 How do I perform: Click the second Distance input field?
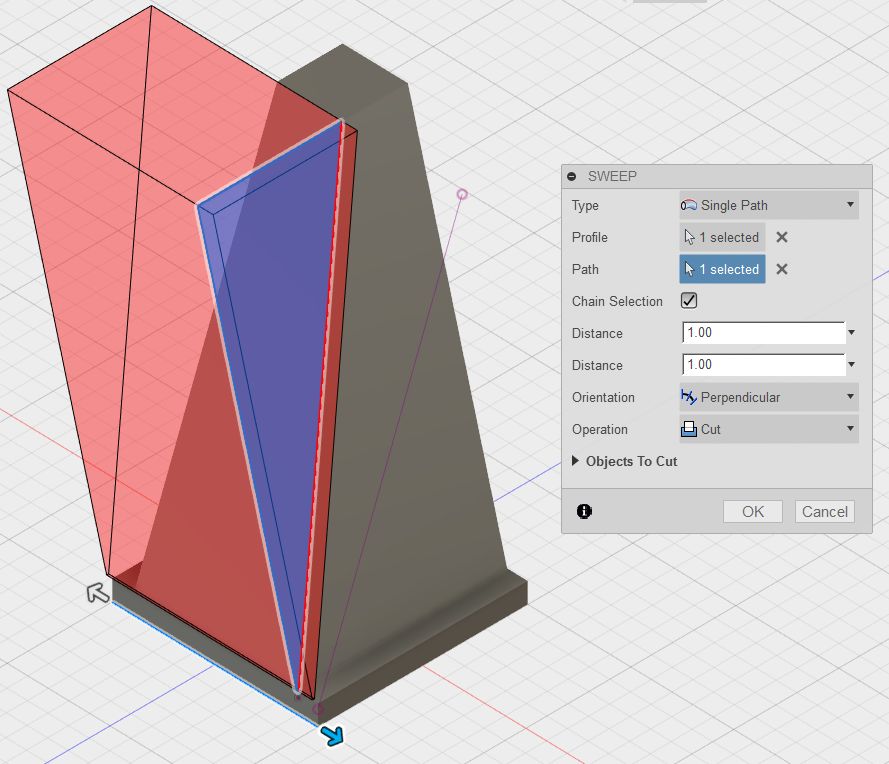pos(760,364)
